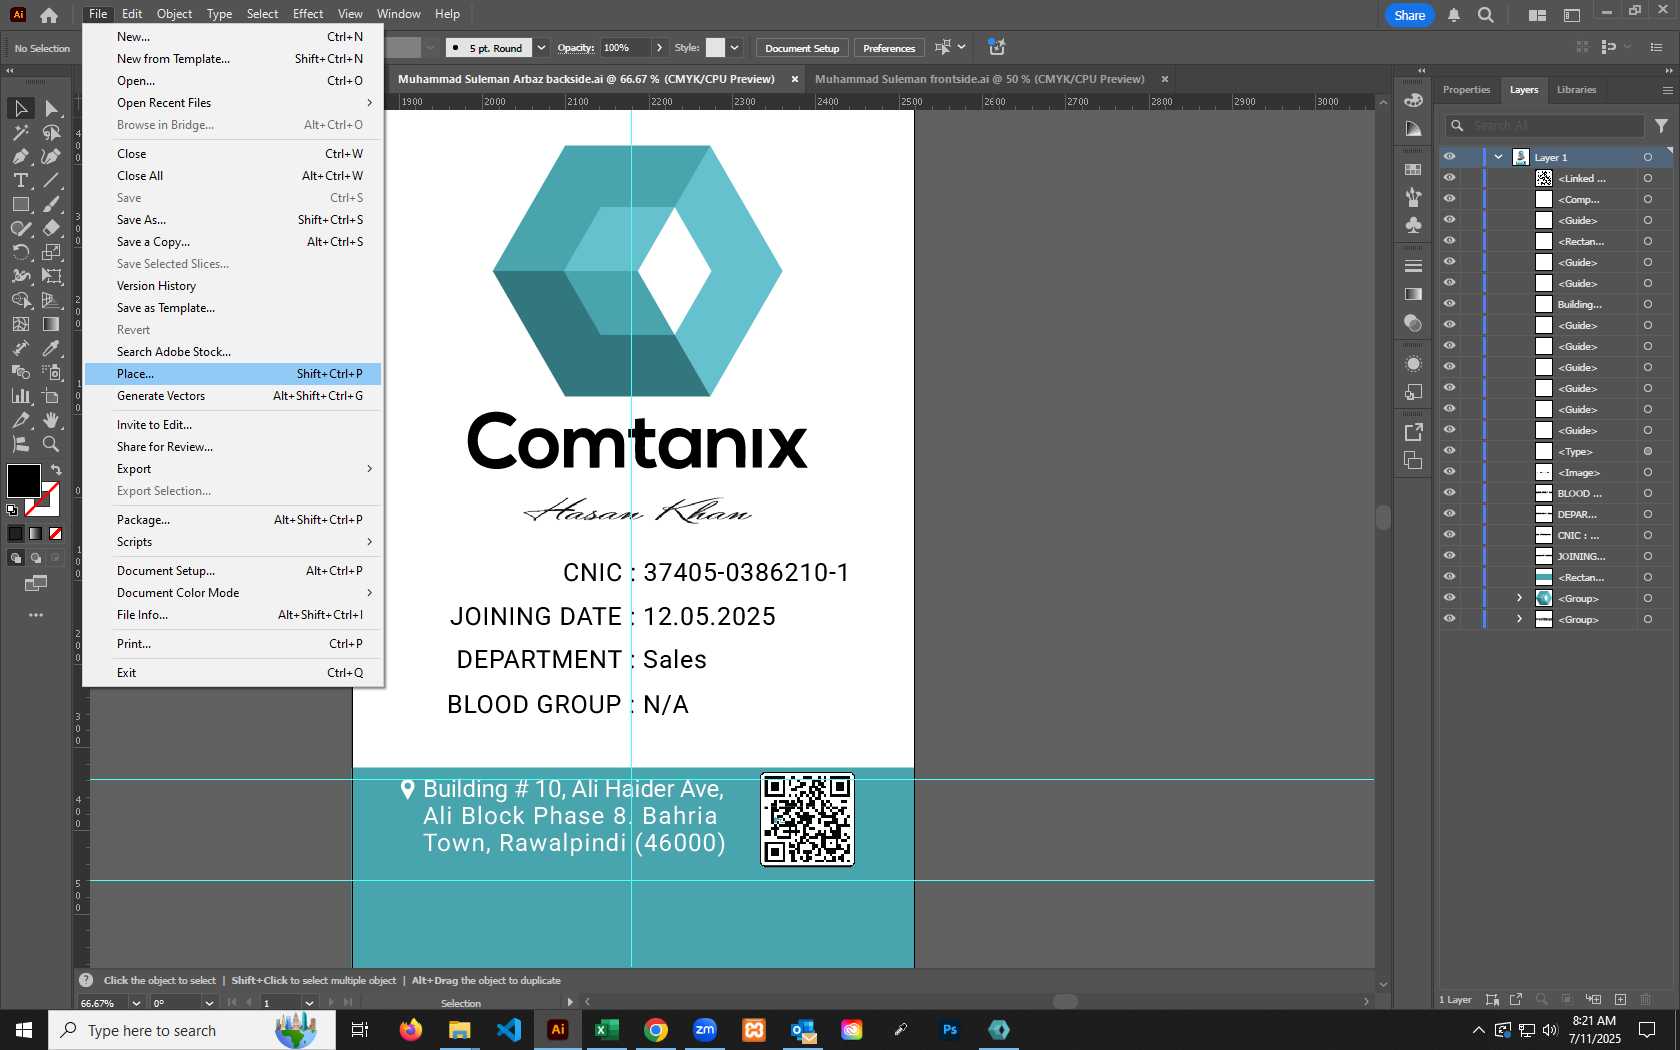Screen dimensions: 1680x1050
Task: Open the Transparency panel from dock
Action: coord(1413,322)
